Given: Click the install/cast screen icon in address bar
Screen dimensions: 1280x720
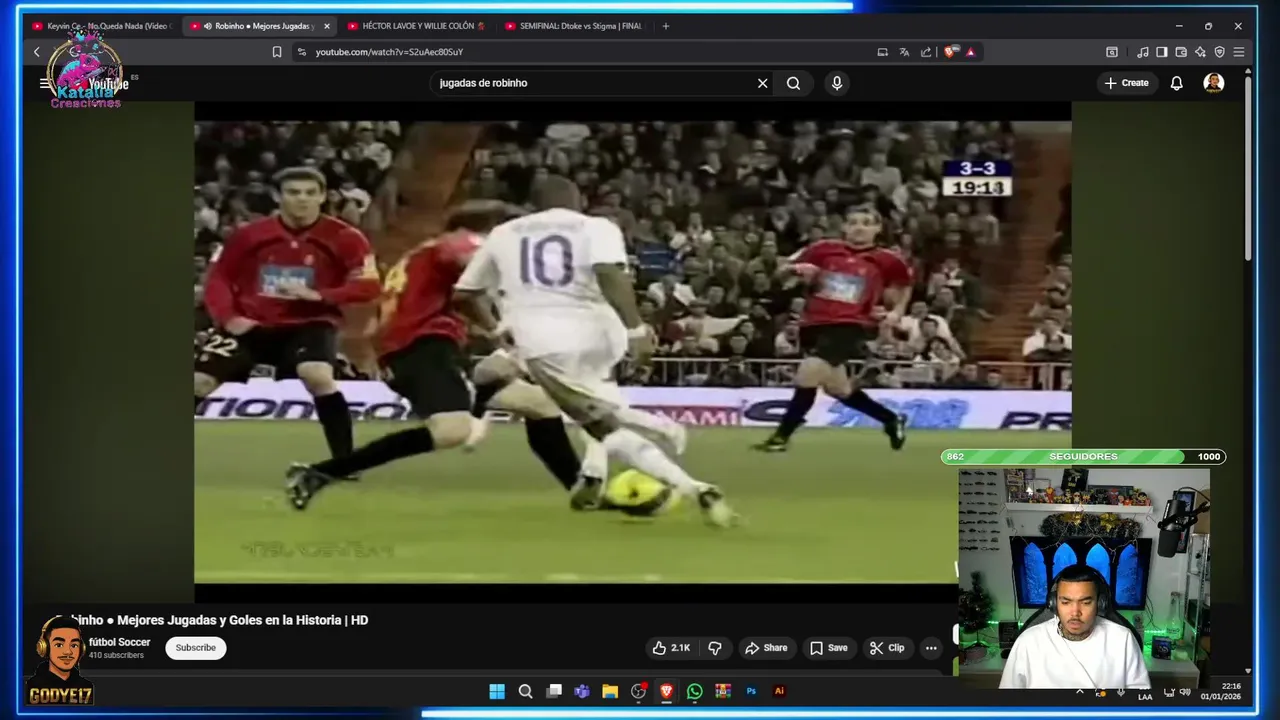Looking at the screenshot, I should 882,52.
